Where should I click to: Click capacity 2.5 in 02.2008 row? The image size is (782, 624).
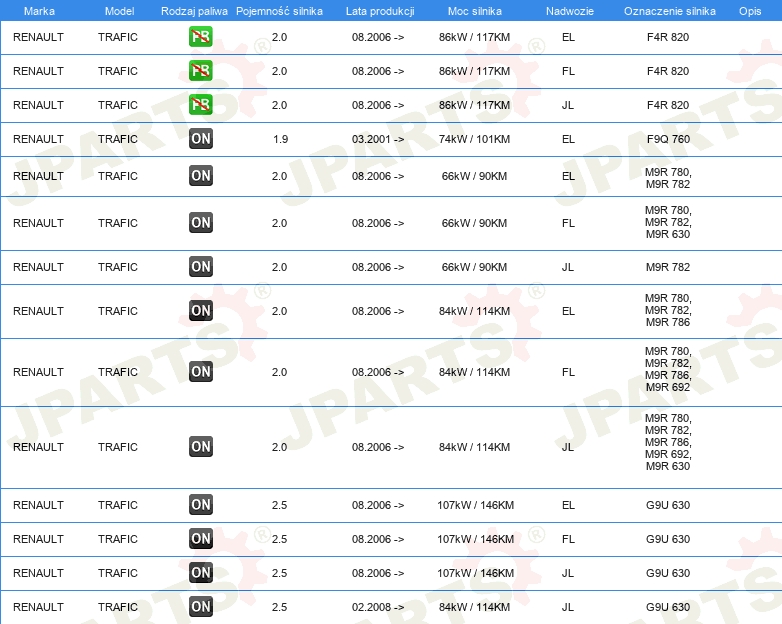(x=279, y=607)
